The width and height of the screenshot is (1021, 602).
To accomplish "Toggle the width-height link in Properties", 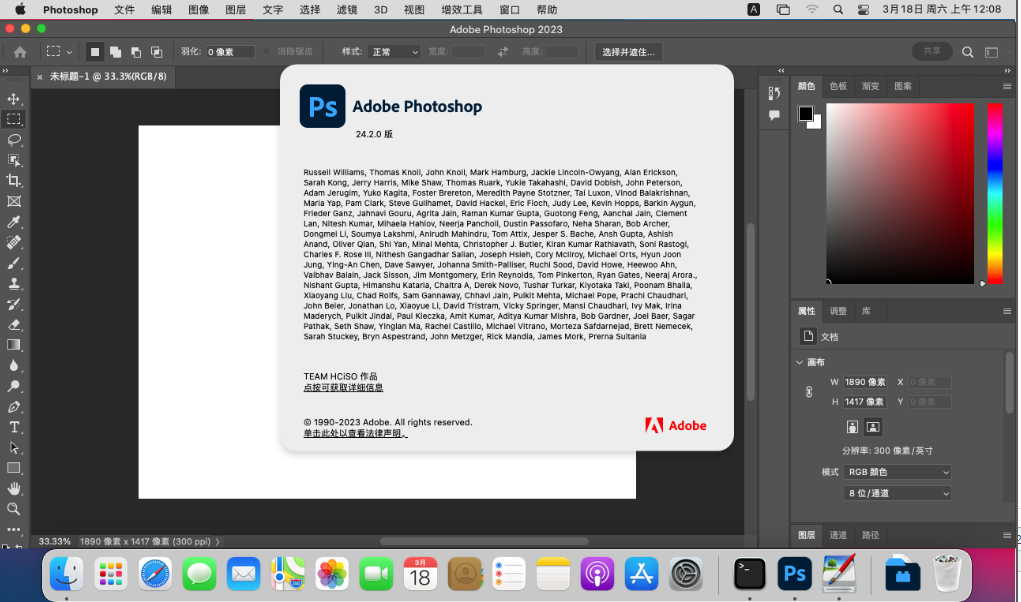I will point(809,392).
